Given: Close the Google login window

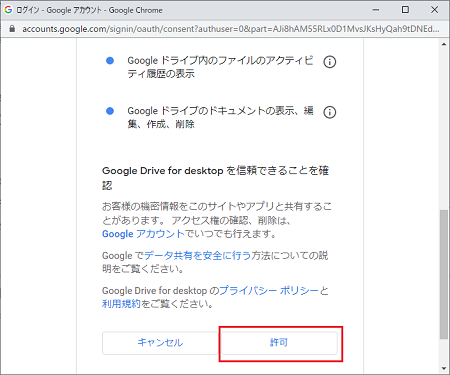Looking at the screenshot, I should [x=435, y=10].
